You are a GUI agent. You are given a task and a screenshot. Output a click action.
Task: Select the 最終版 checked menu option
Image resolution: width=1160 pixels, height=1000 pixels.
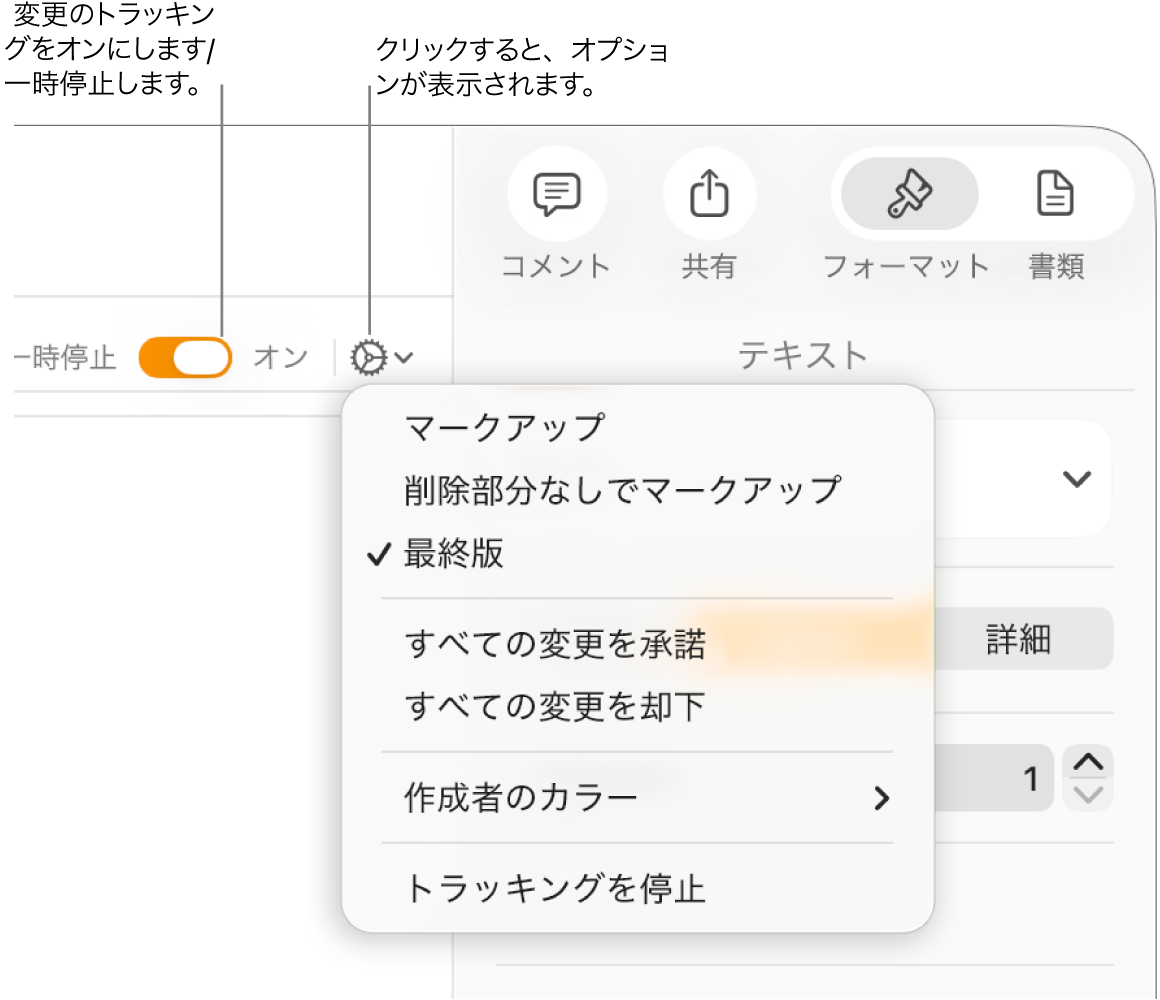click(x=454, y=554)
